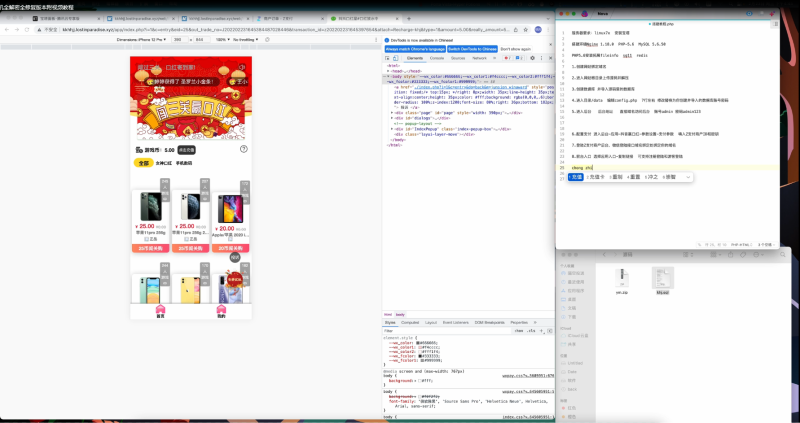Reload the page with the refresh icon
800x423 pixels.
pos(27,30)
